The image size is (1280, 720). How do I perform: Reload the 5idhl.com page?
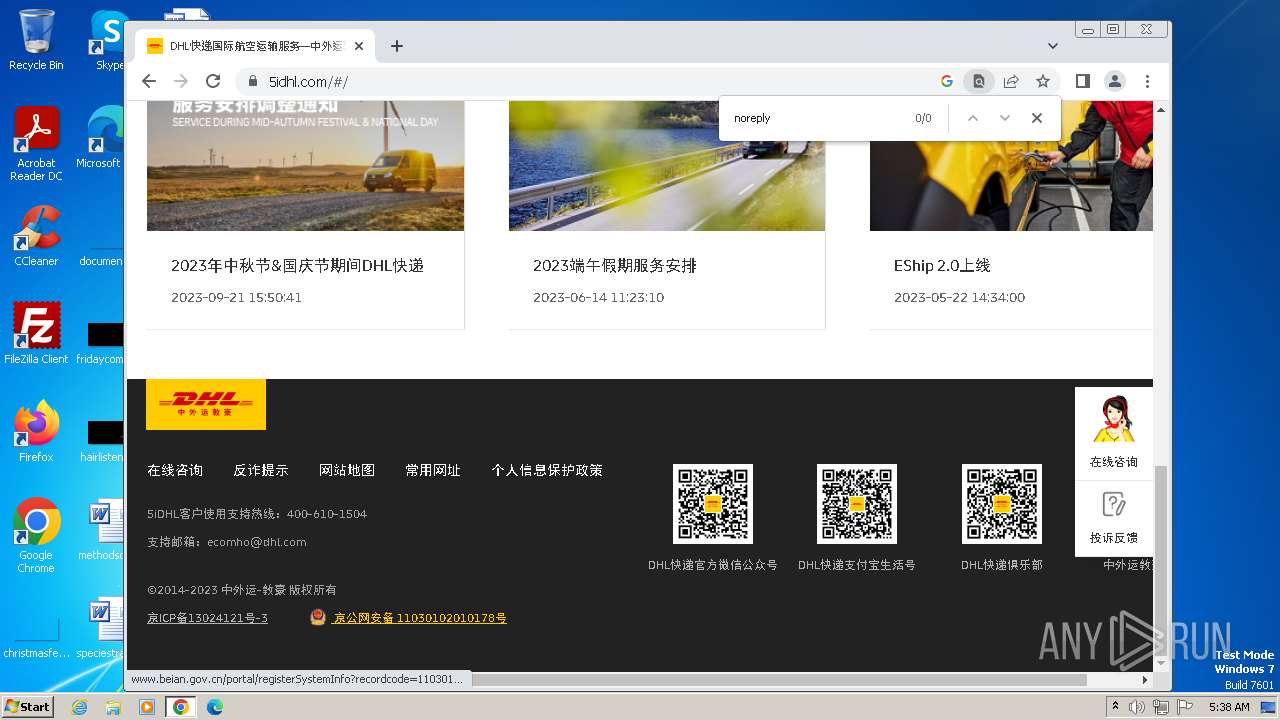click(x=213, y=81)
